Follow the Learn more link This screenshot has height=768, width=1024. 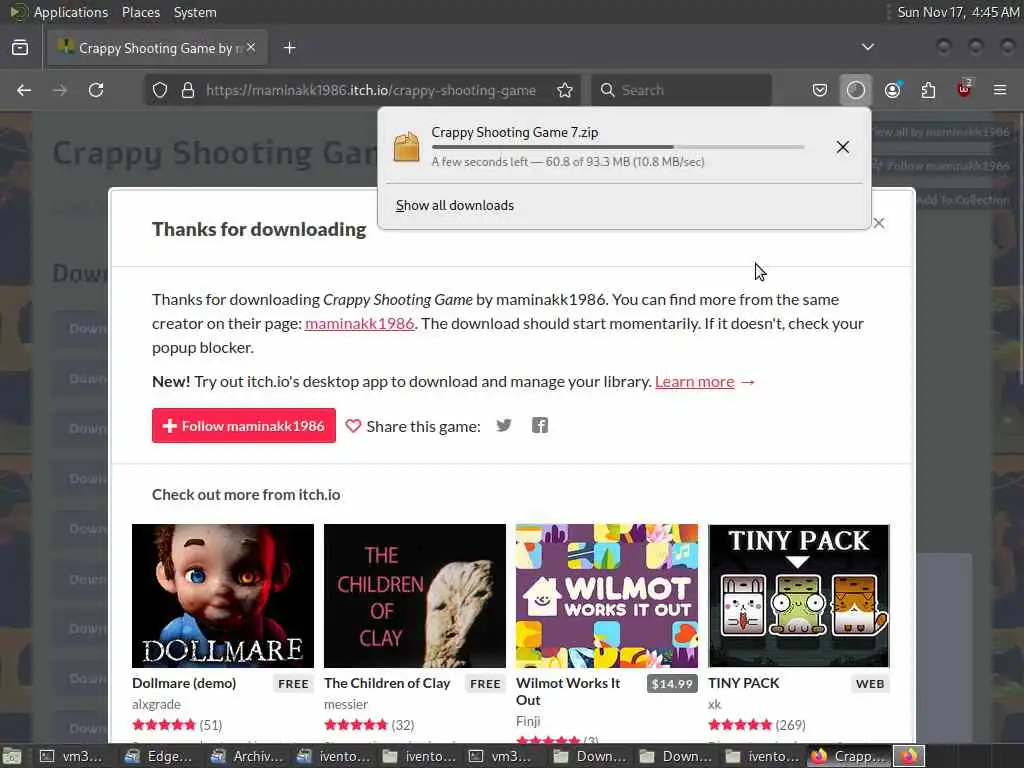tap(694, 381)
